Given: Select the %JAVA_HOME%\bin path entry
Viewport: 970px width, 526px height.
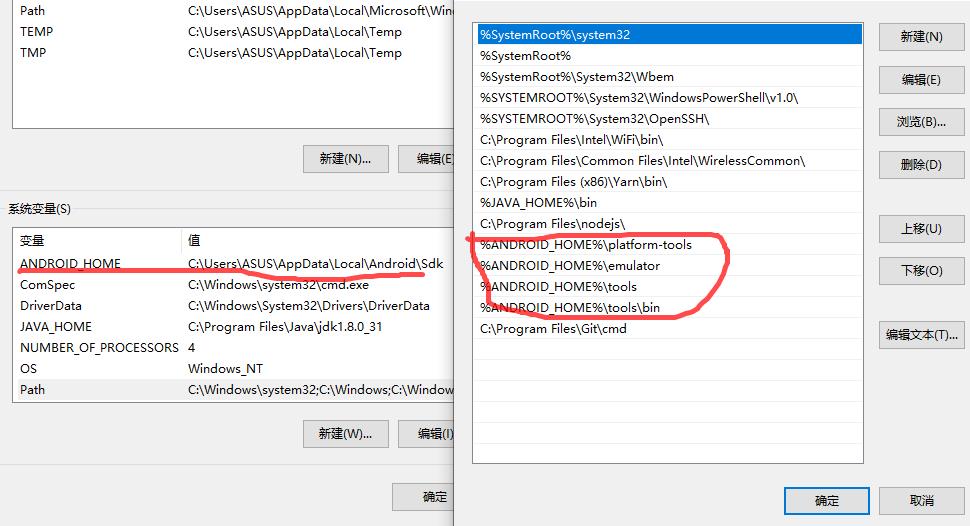Looking at the screenshot, I should click(x=668, y=203).
